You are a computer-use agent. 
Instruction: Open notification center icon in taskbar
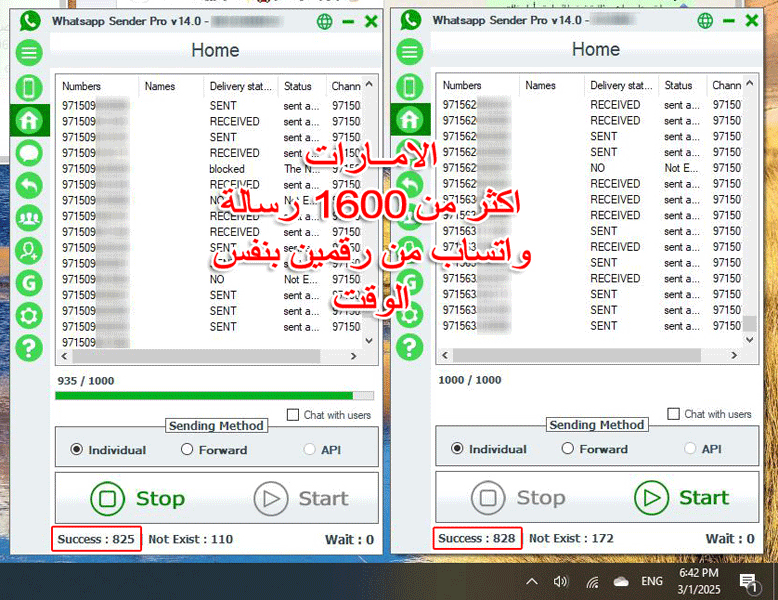pos(748,583)
